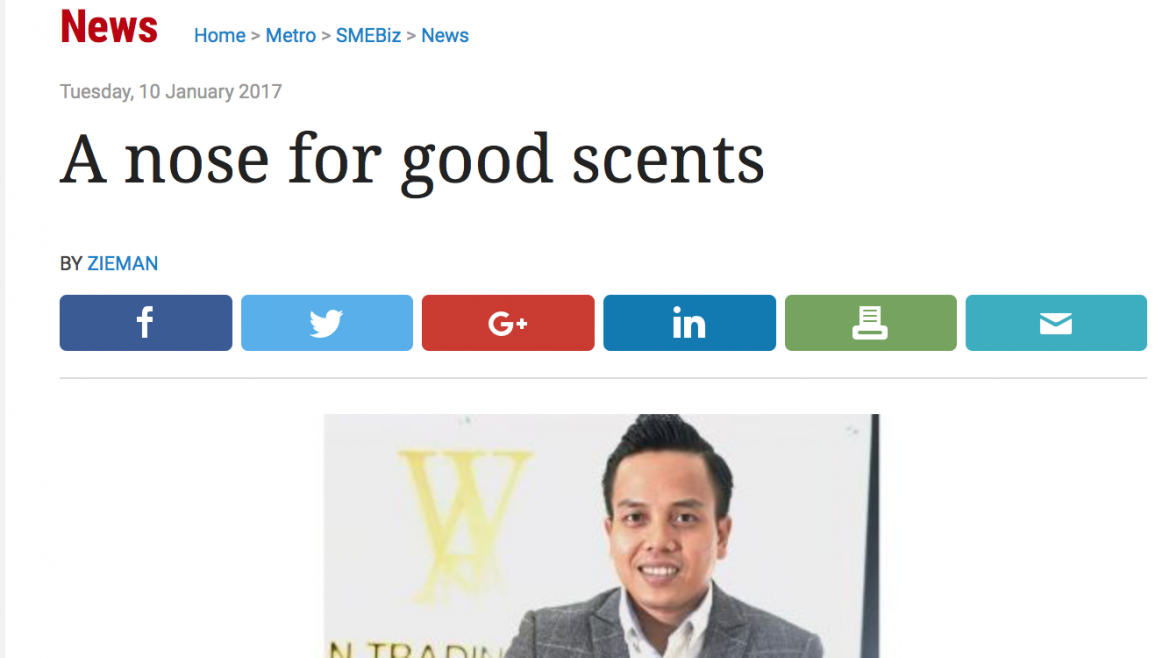Tweet this article via the Twitter icon
Viewport: 1170px width, 658px height.
(327, 323)
